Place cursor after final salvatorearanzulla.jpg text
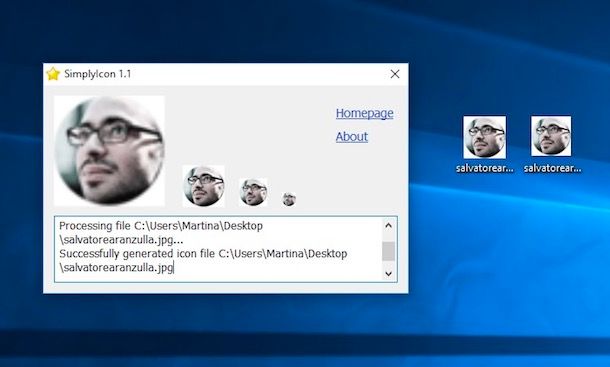This screenshot has height=367, width=610. click(174, 268)
